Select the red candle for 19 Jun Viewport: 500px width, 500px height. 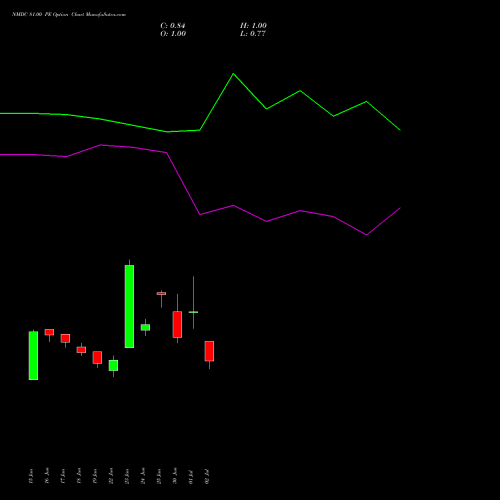point(97,357)
